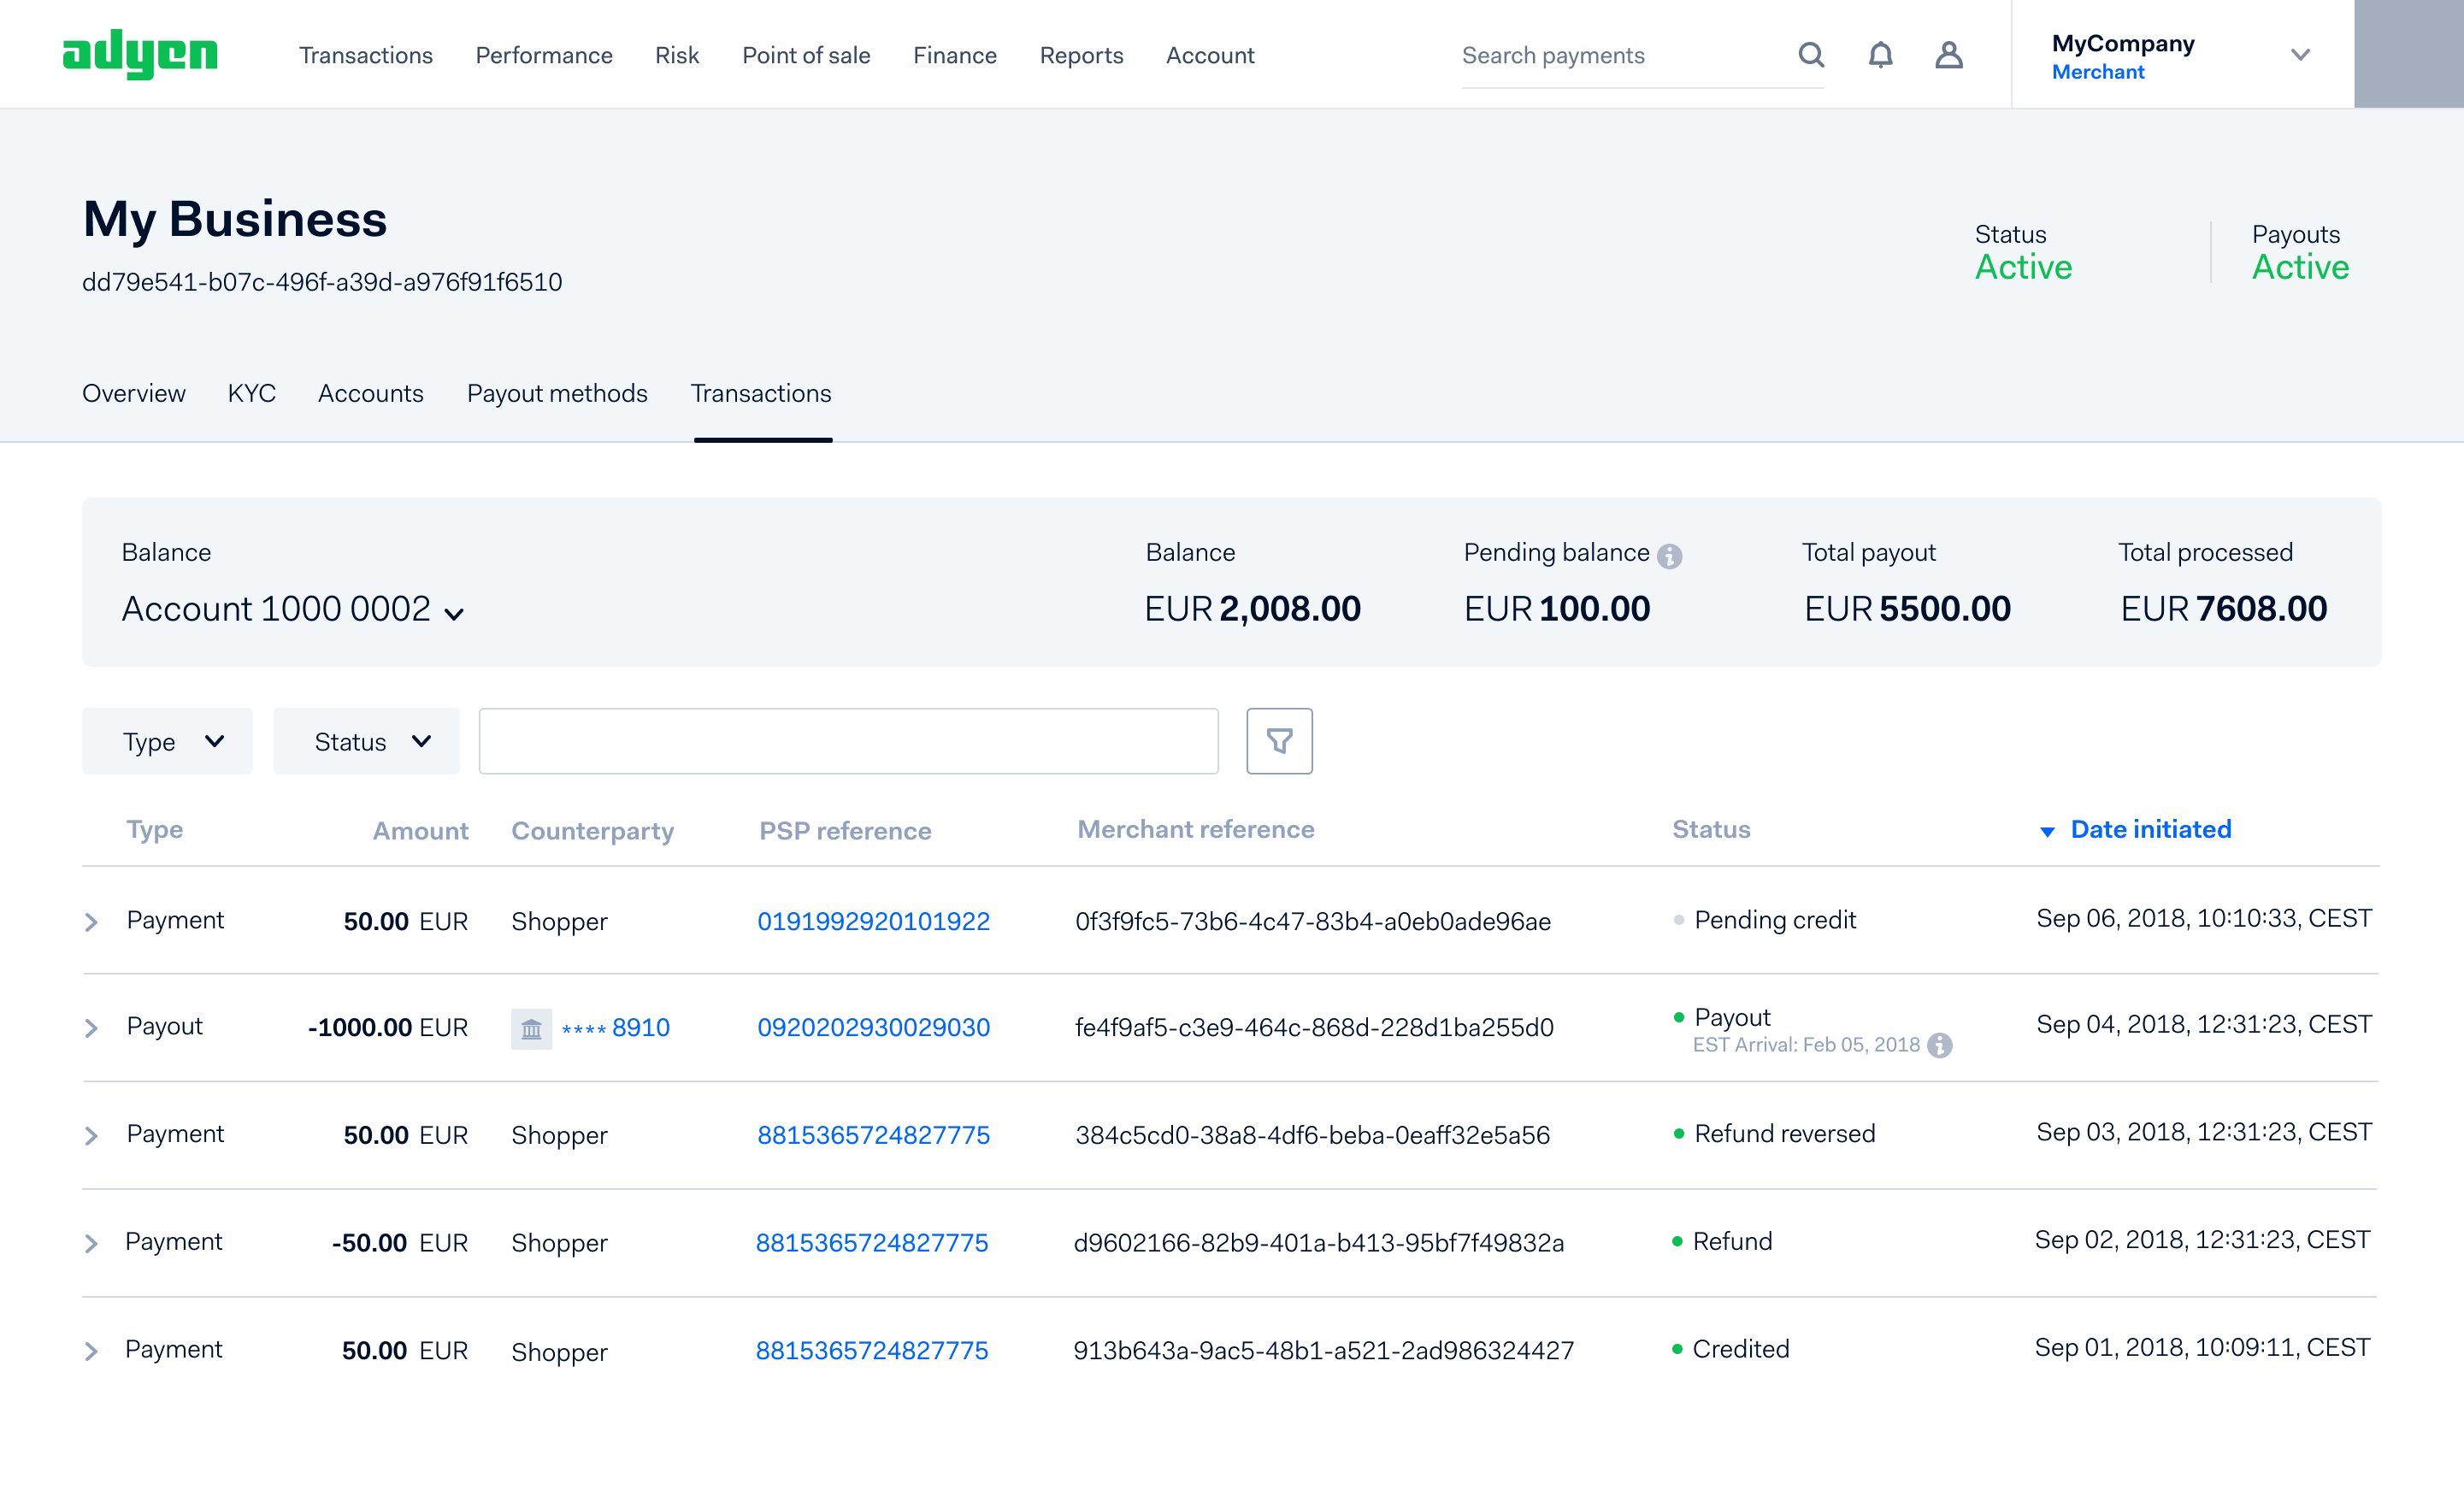This screenshot has height=1496, width=2464.
Task: Open PSP reference in Refund reversed row
Action: pos(873,1135)
